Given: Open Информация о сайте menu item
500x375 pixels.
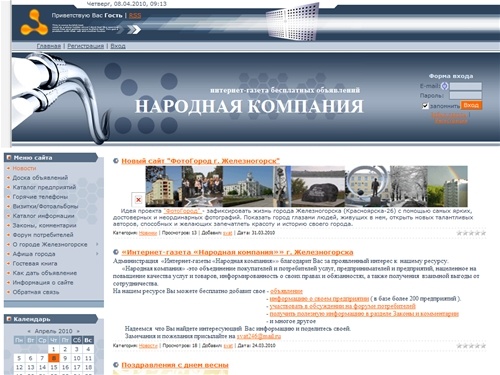Looking at the screenshot, I should tap(43, 282).
